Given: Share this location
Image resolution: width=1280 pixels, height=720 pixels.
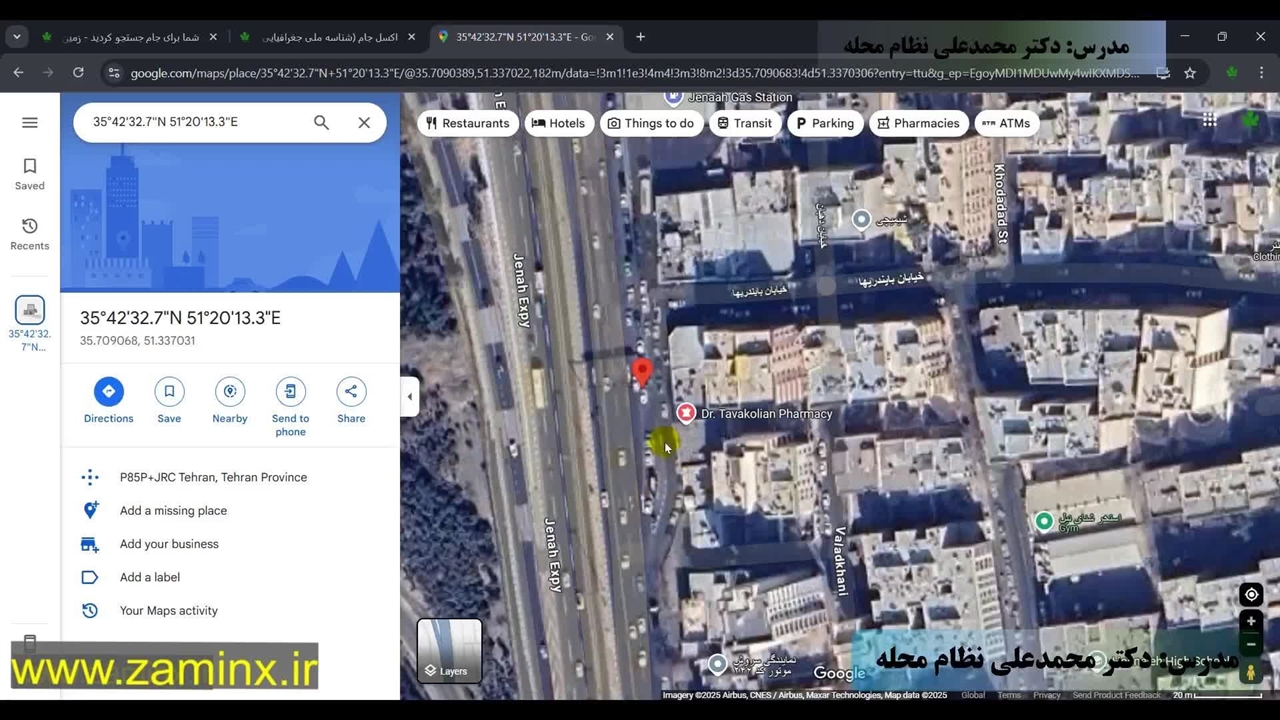Looking at the screenshot, I should click(x=351, y=392).
